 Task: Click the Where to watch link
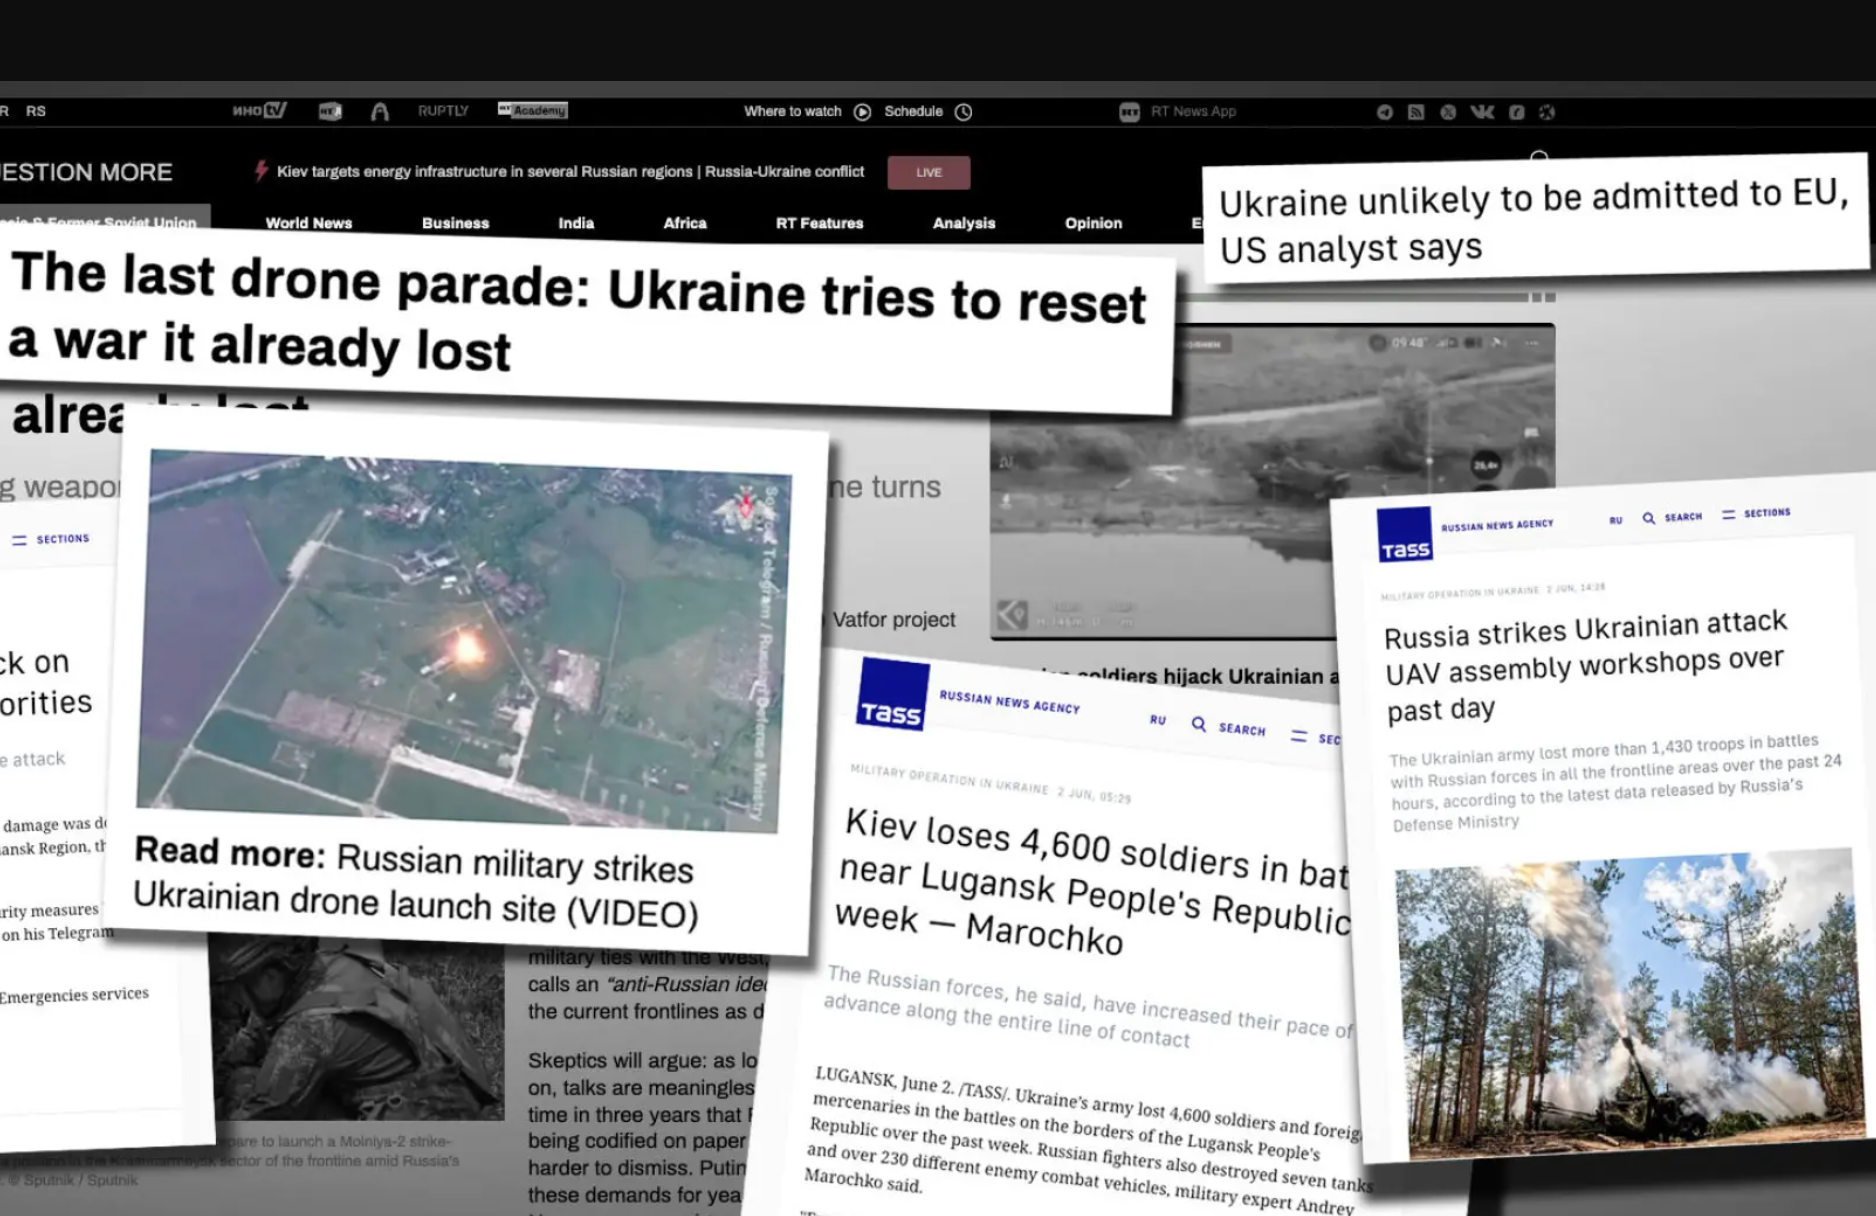[x=793, y=111]
